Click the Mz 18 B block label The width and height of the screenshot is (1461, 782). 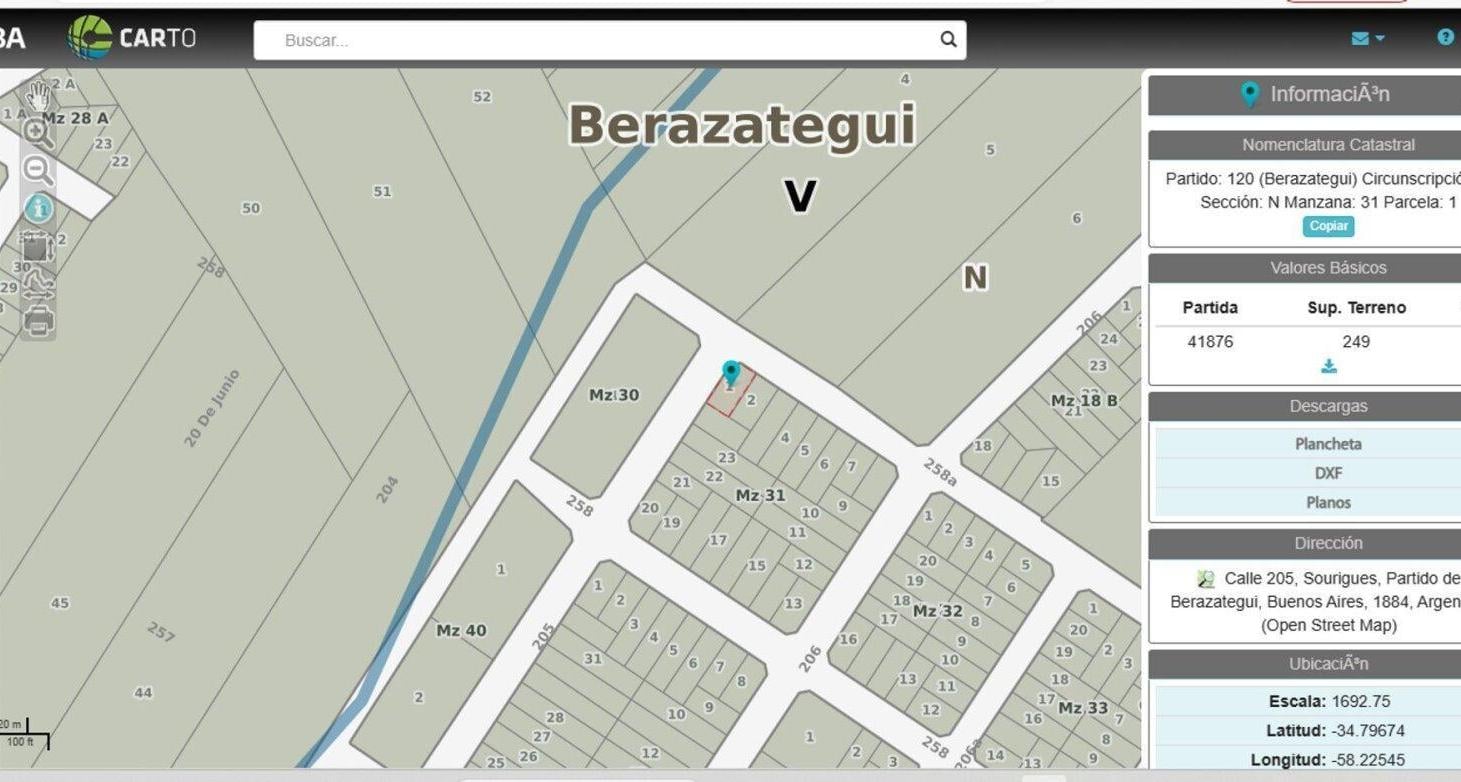[1084, 400]
